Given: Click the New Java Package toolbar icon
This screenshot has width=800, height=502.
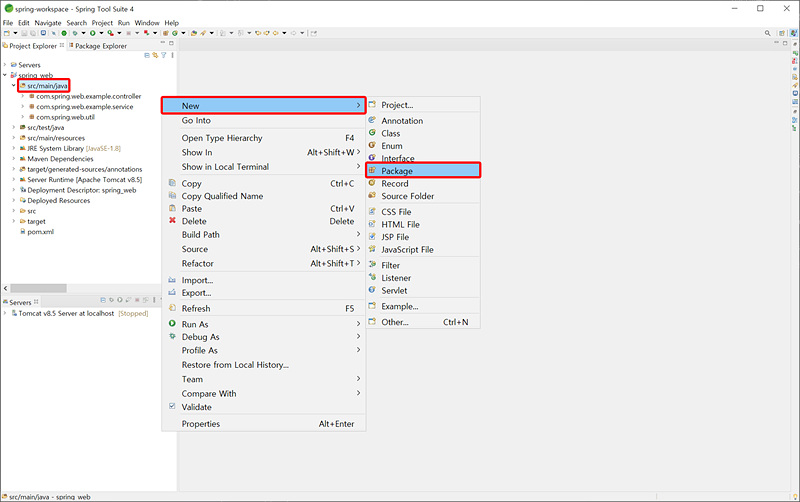Looking at the screenshot, I should [x=165, y=33].
